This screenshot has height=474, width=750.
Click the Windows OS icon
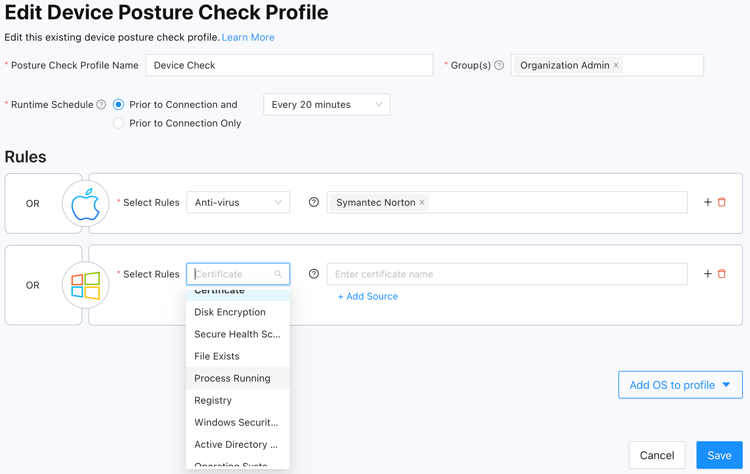tap(86, 285)
